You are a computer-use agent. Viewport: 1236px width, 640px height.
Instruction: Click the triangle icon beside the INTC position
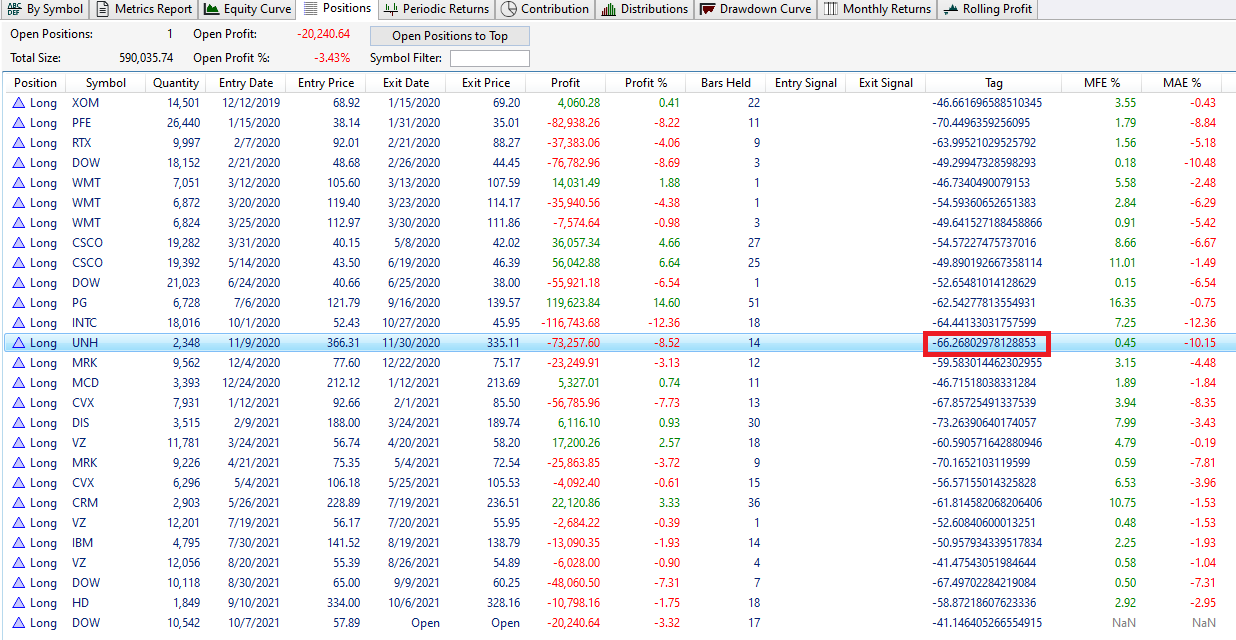[x=18, y=323]
